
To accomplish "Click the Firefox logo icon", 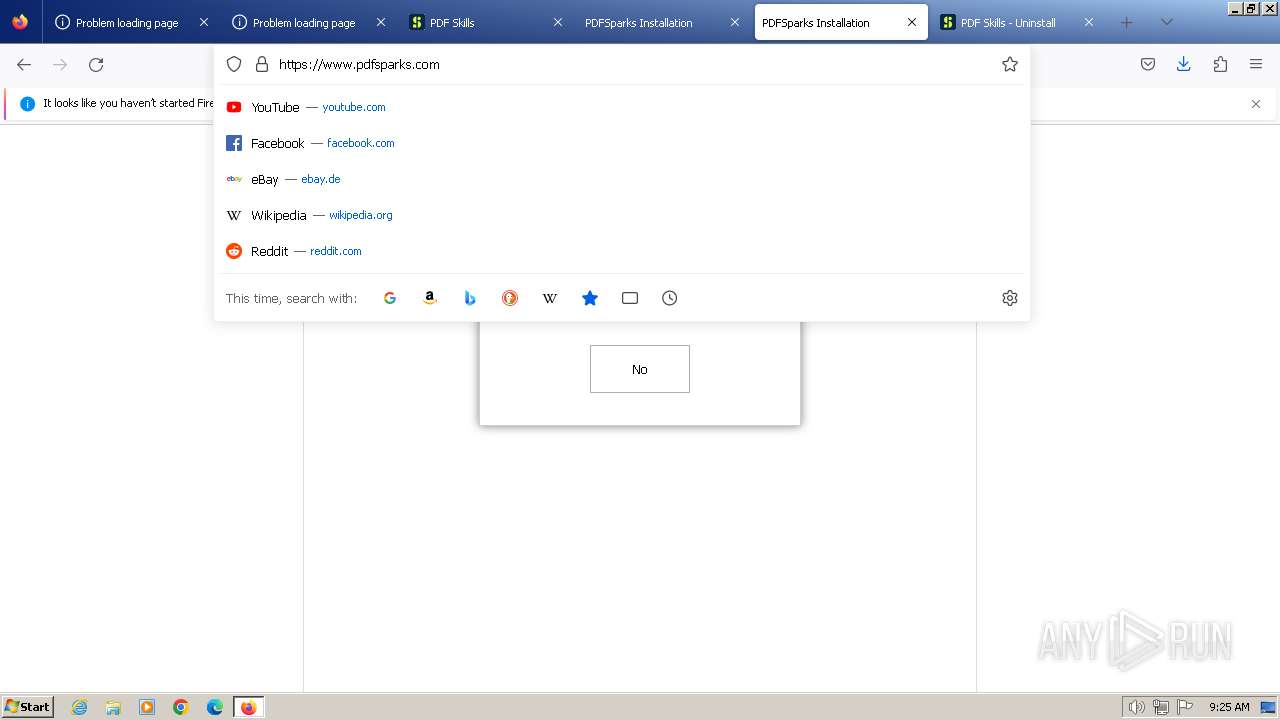I will click(x=20, y=22).
